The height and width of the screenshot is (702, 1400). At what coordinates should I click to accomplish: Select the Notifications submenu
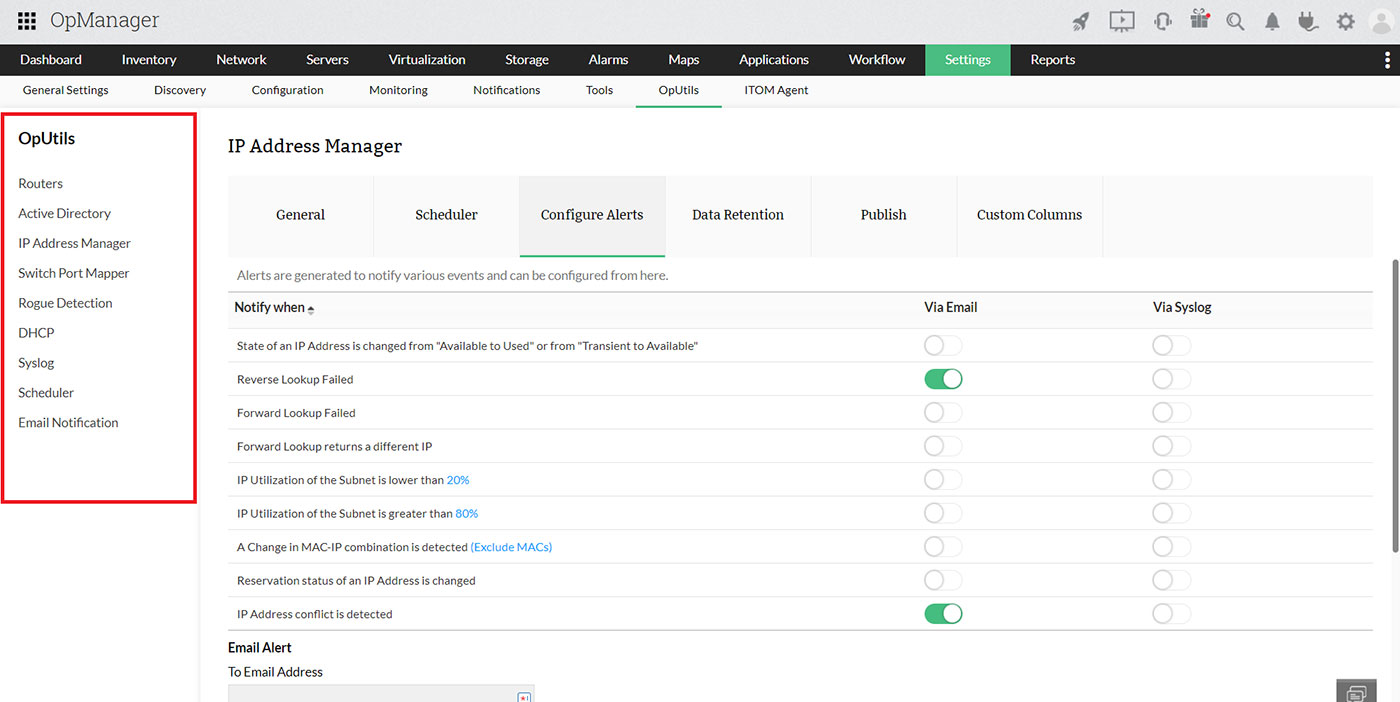(x=507, y=90)
